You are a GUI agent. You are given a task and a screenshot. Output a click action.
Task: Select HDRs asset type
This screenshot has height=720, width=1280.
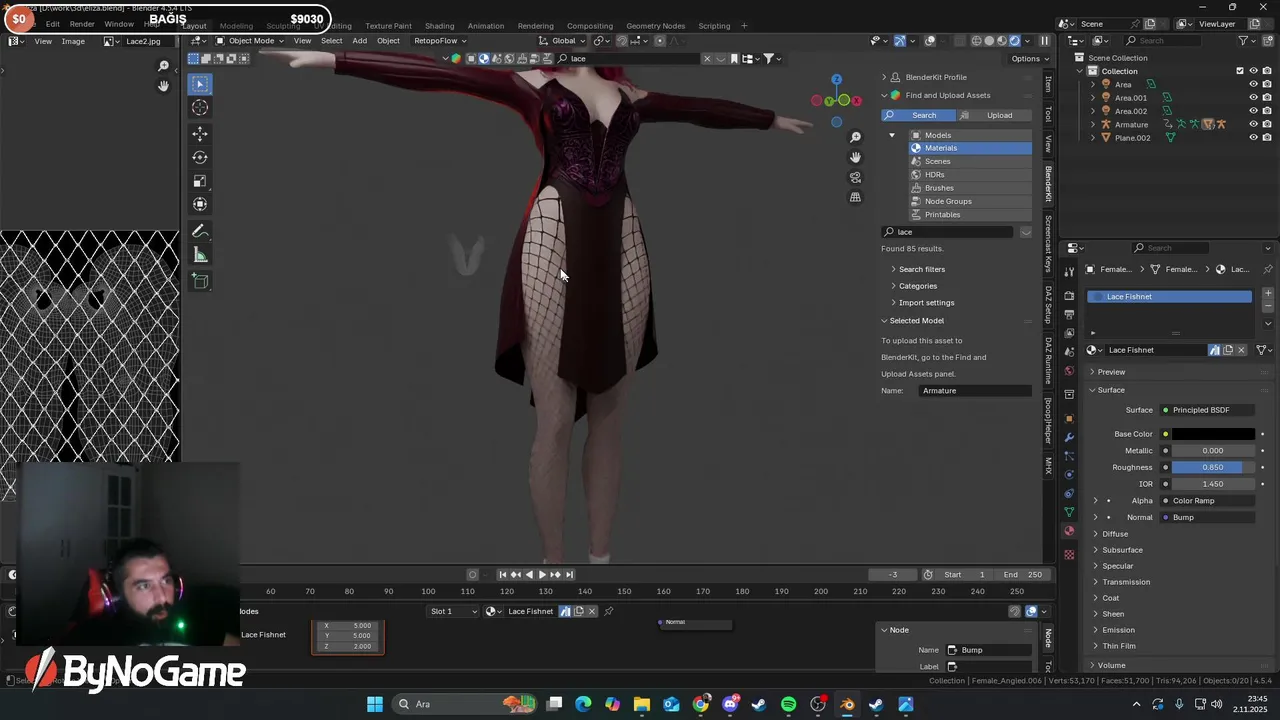pos(970,175)
